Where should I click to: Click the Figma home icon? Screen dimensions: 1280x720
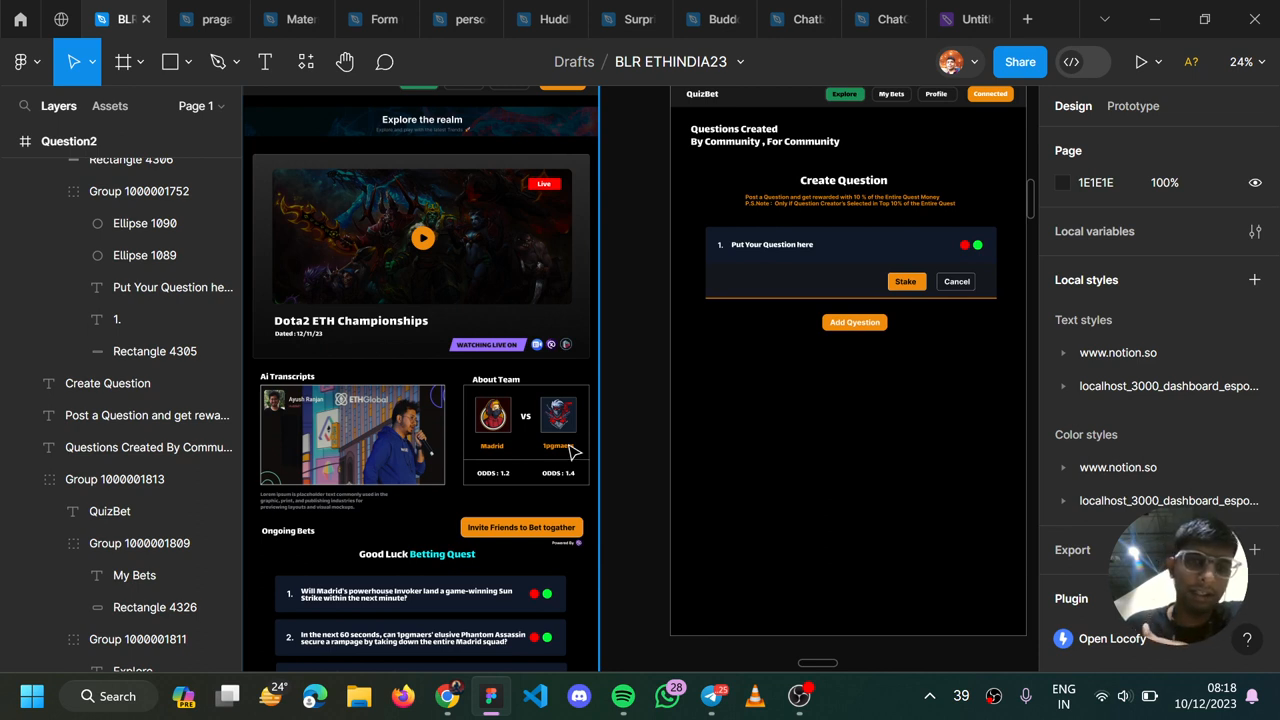[x=20, y=19]
